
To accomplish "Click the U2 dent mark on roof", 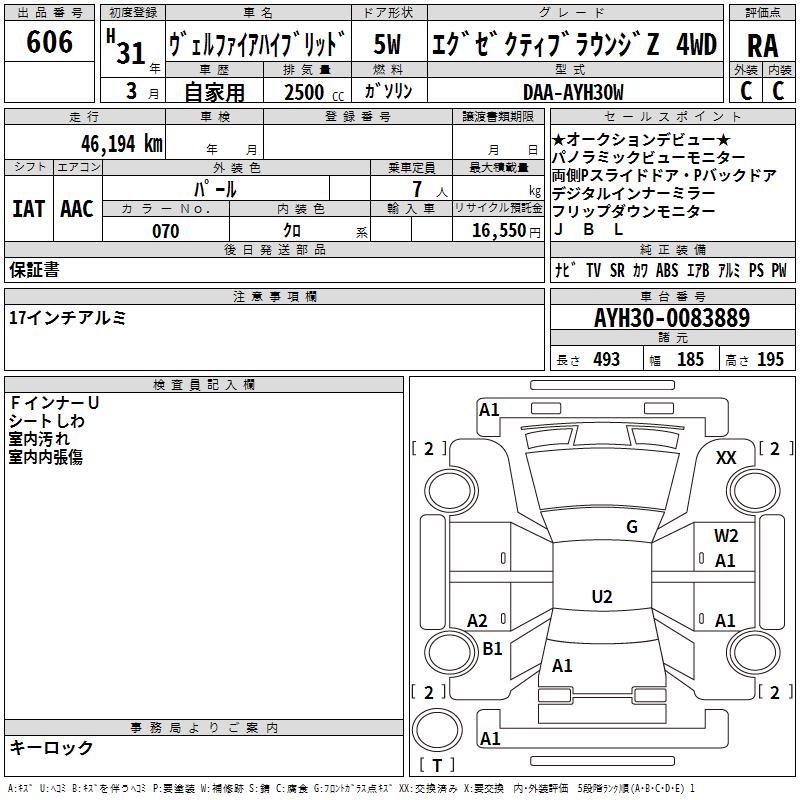I will pos(602,596).
